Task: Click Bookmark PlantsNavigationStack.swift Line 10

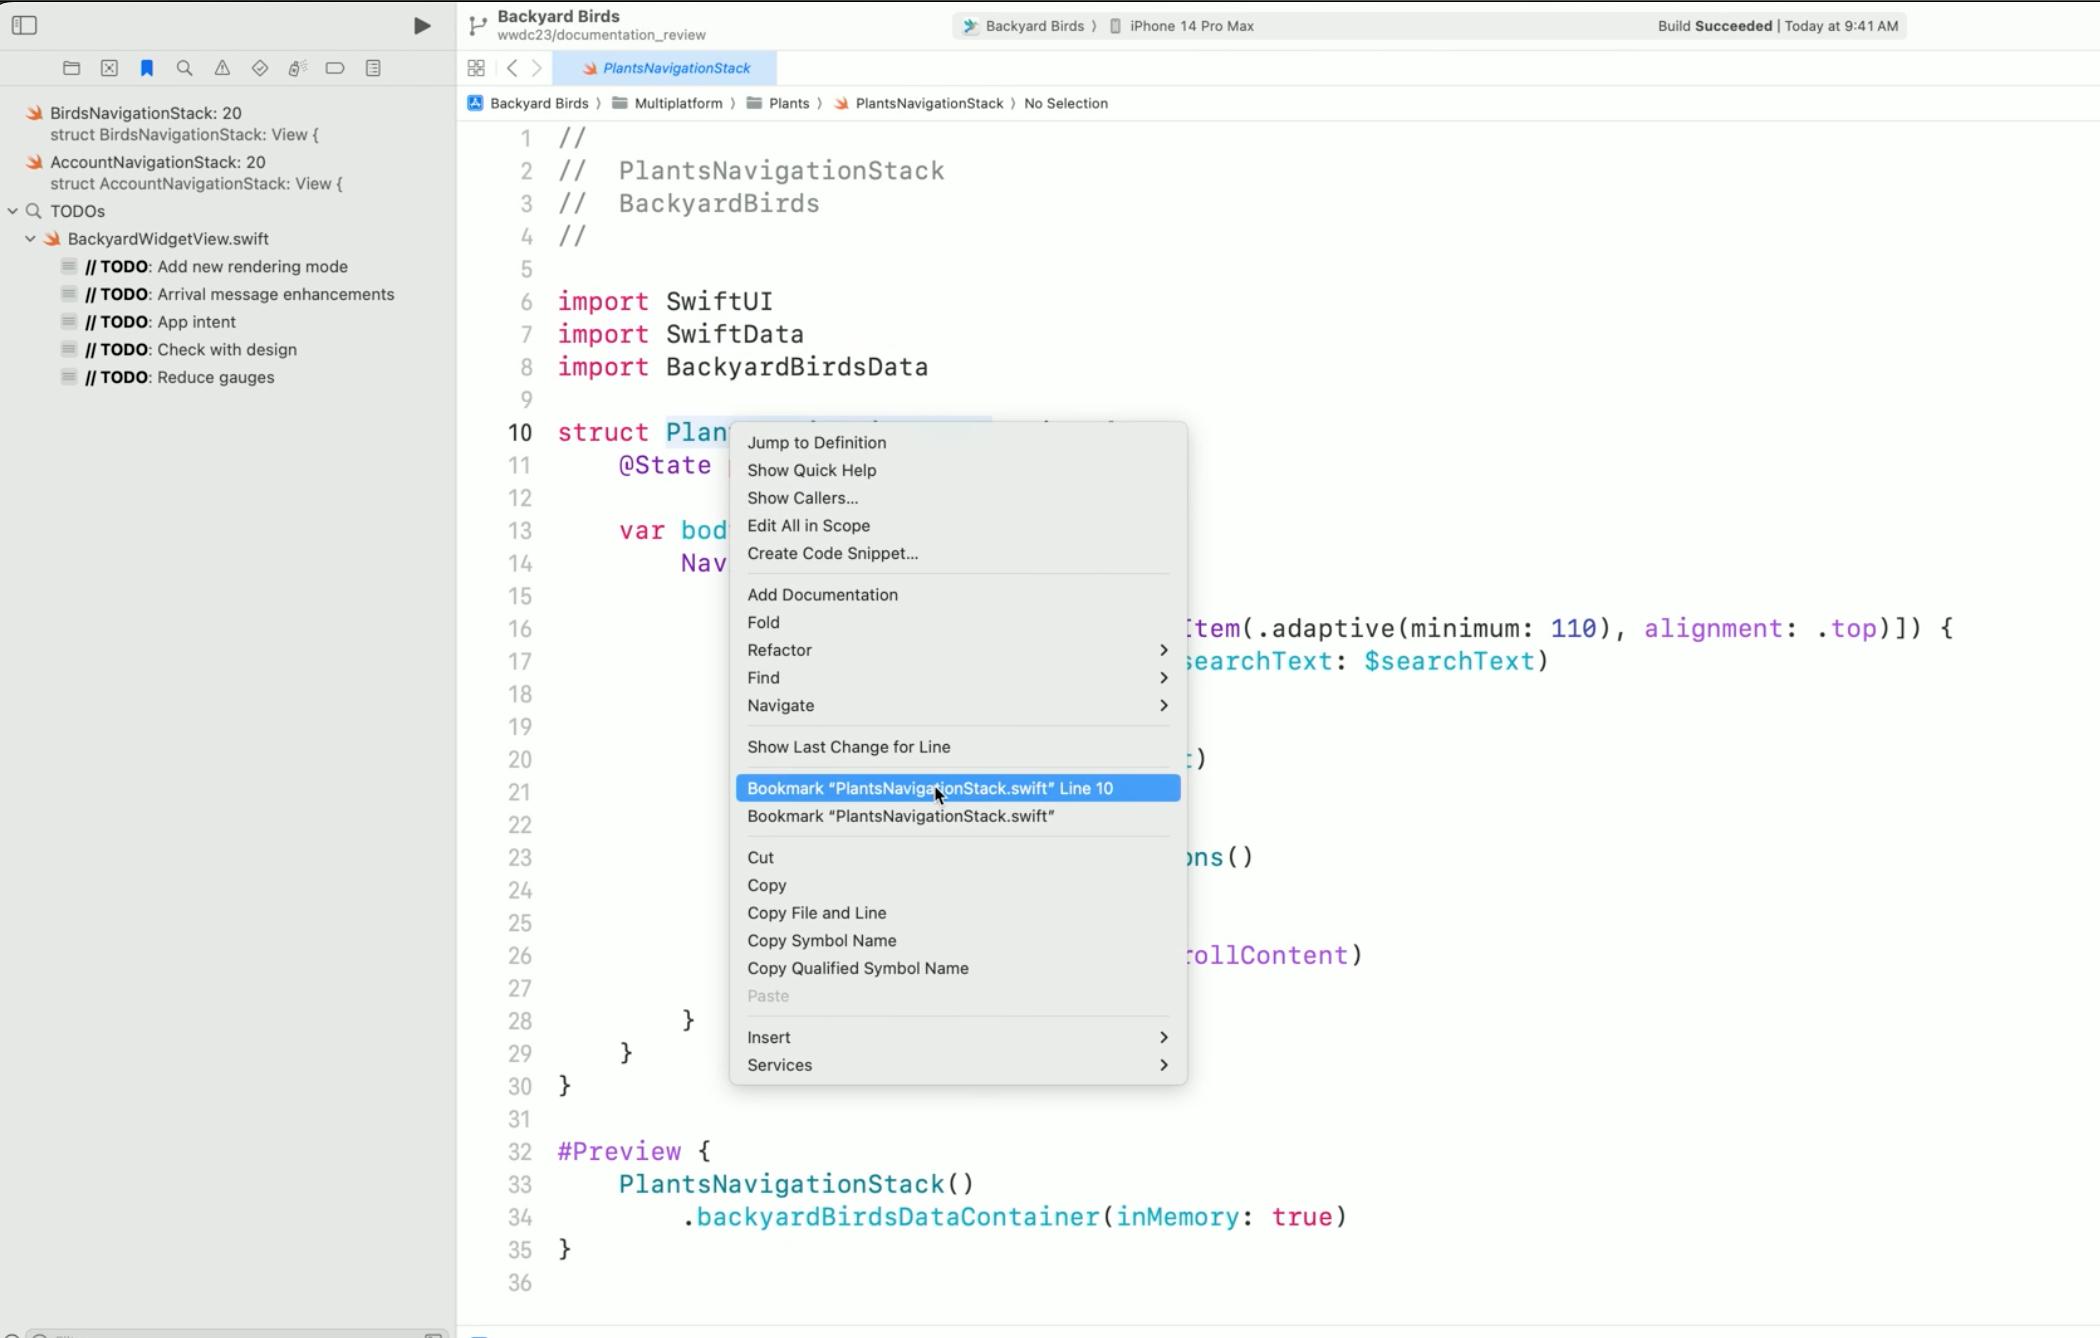Action: (x=929, y=788)
